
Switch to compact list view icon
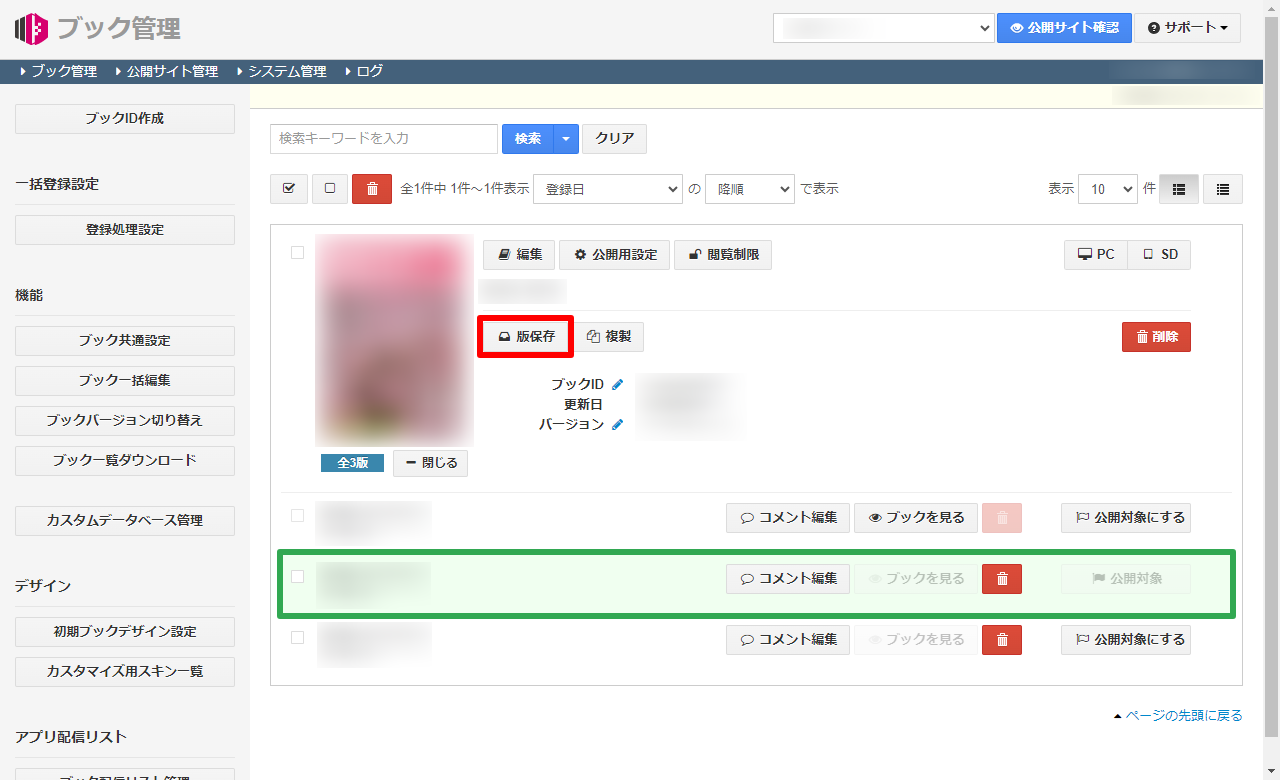point(1223,189)
